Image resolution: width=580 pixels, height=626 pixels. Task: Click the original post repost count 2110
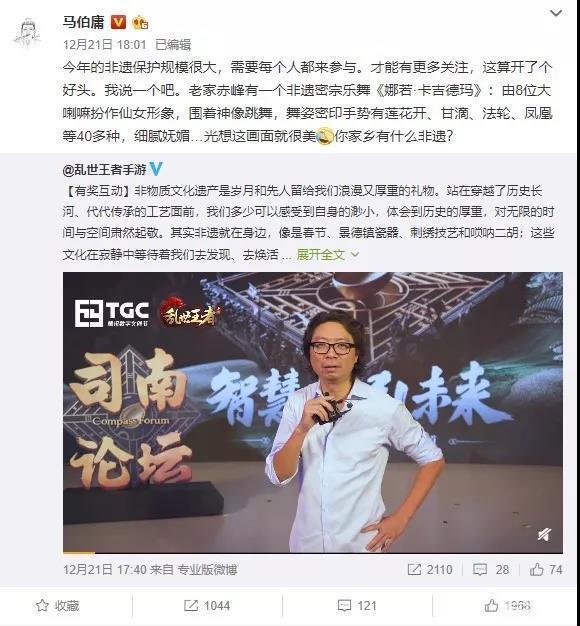point(430,570)
